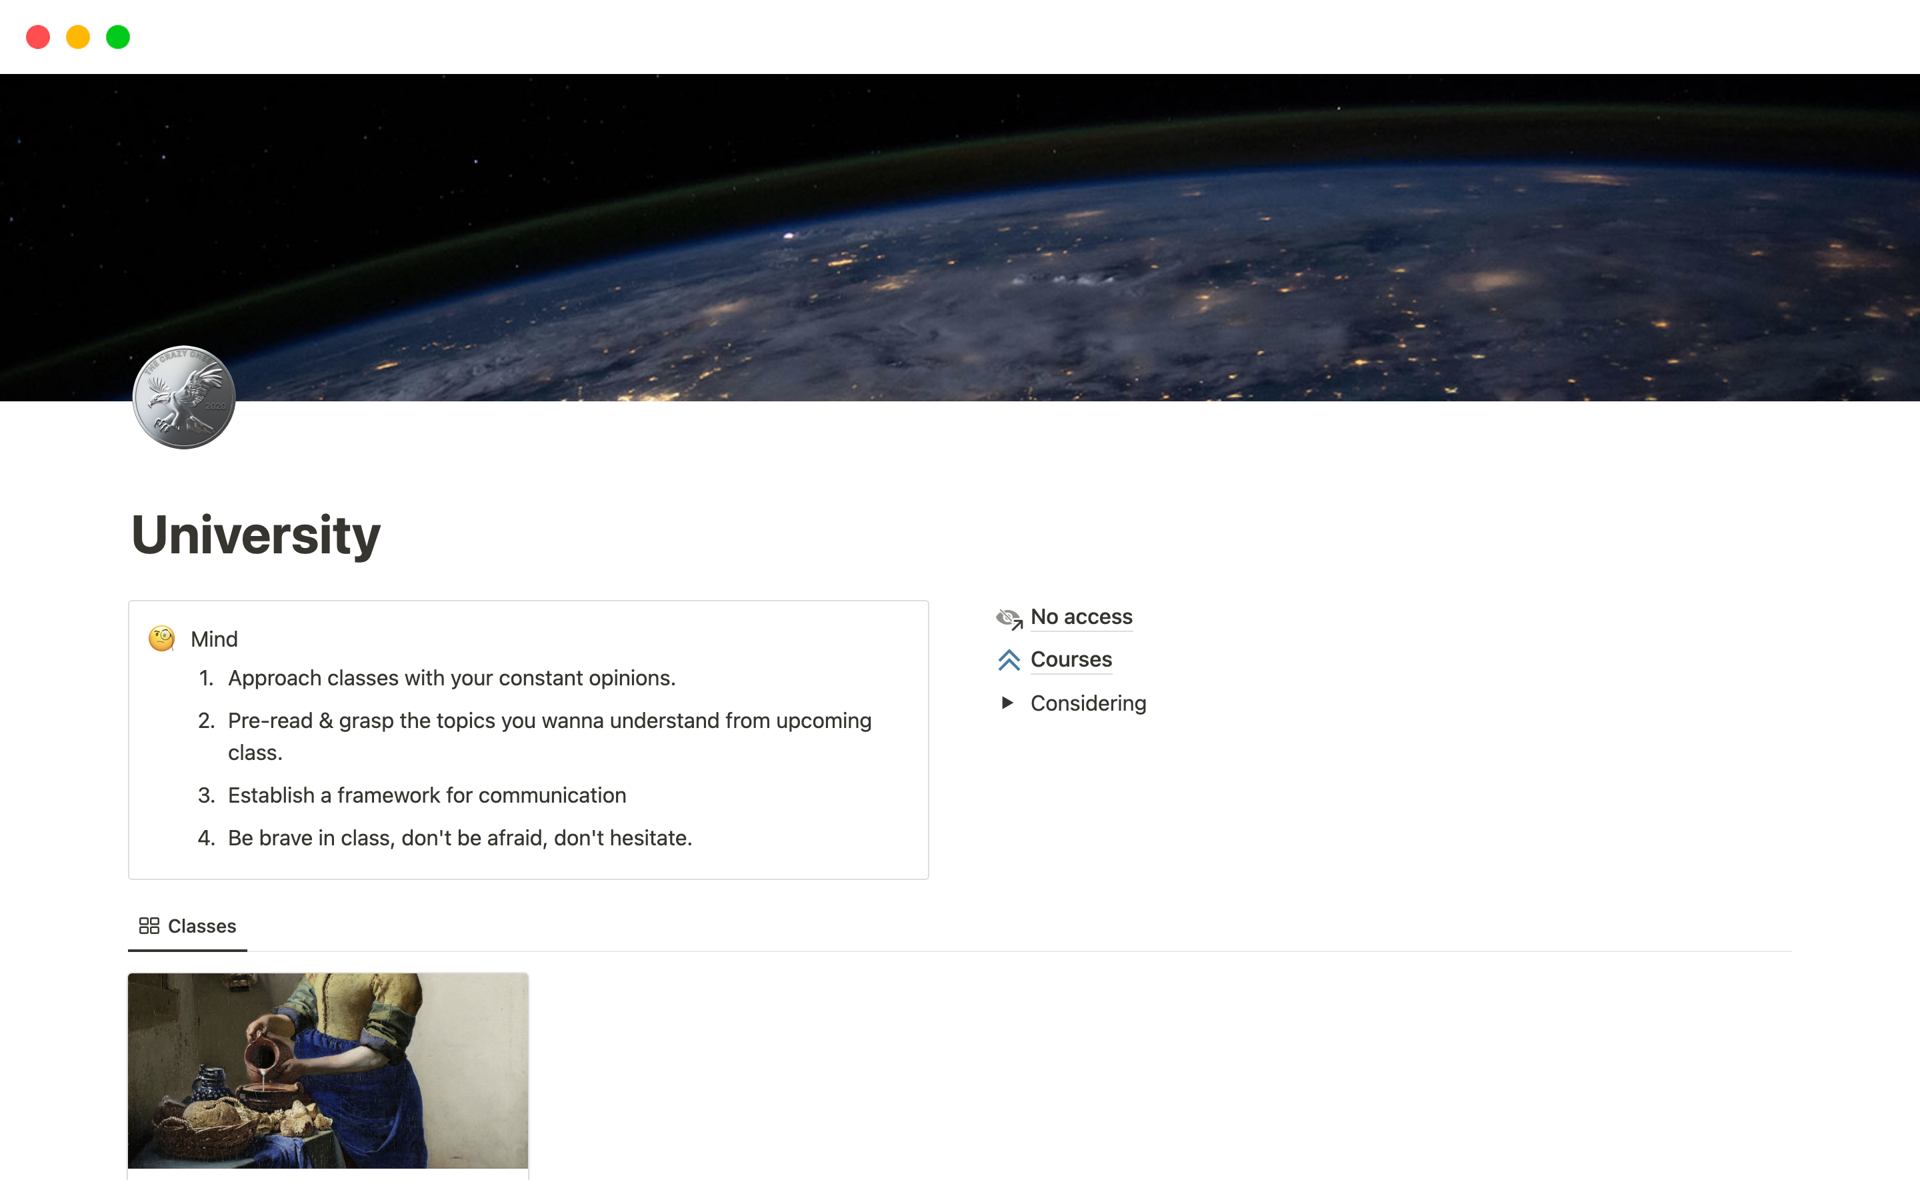This screenshot has height=1200, width=1920.
Task: Toggle visibility of No access item
Action: pos(1010,617)
